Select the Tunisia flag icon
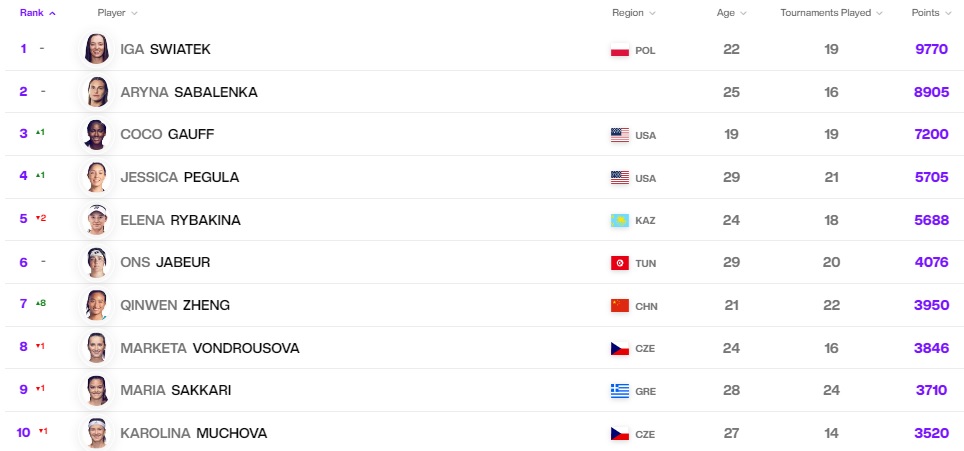 pos(620,263)
